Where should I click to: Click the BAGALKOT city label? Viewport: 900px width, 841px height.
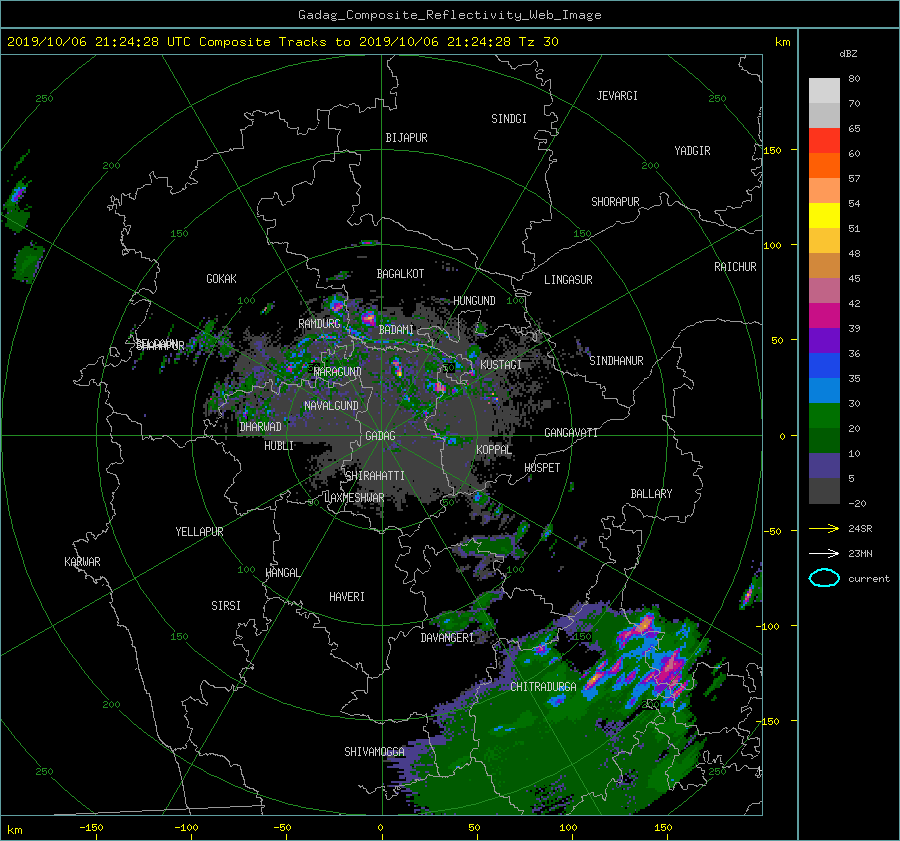(x=400, y=274)
